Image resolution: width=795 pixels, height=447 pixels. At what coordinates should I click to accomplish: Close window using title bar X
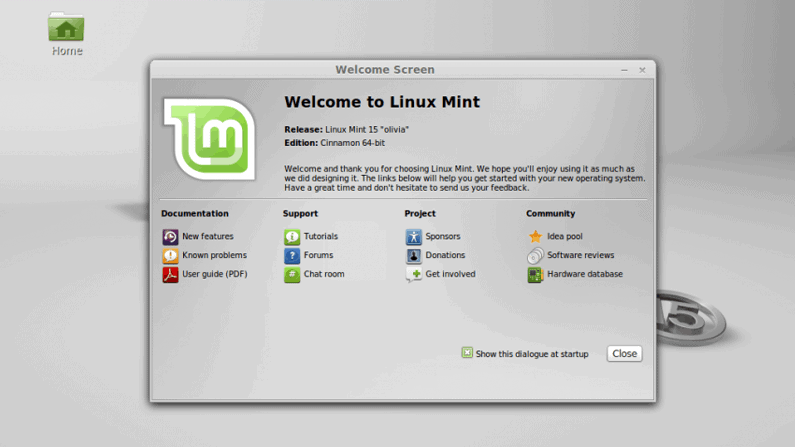(x=642, y=70)
